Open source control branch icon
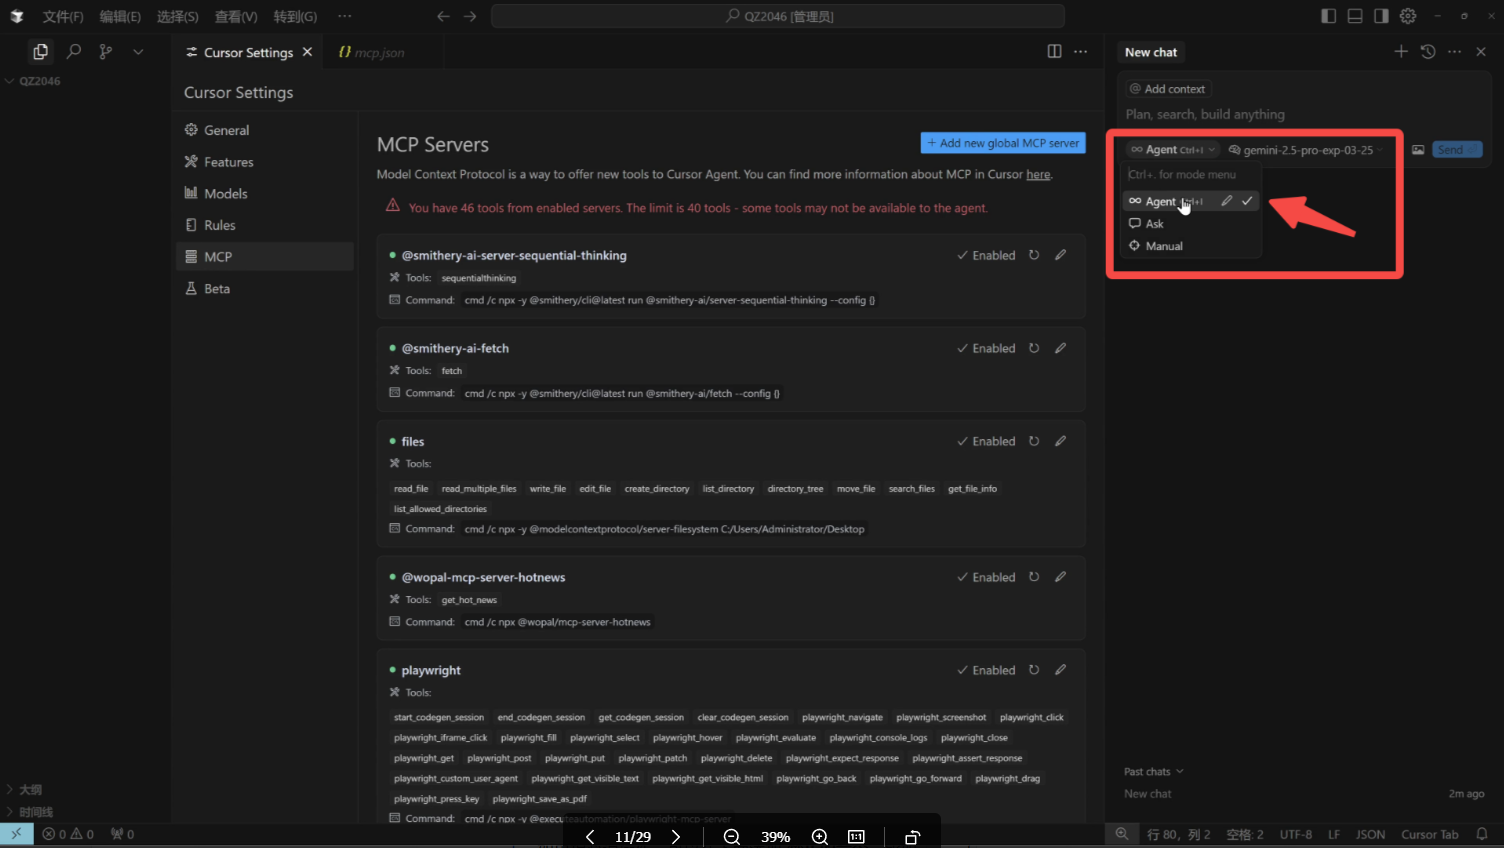 click(105, 51)
